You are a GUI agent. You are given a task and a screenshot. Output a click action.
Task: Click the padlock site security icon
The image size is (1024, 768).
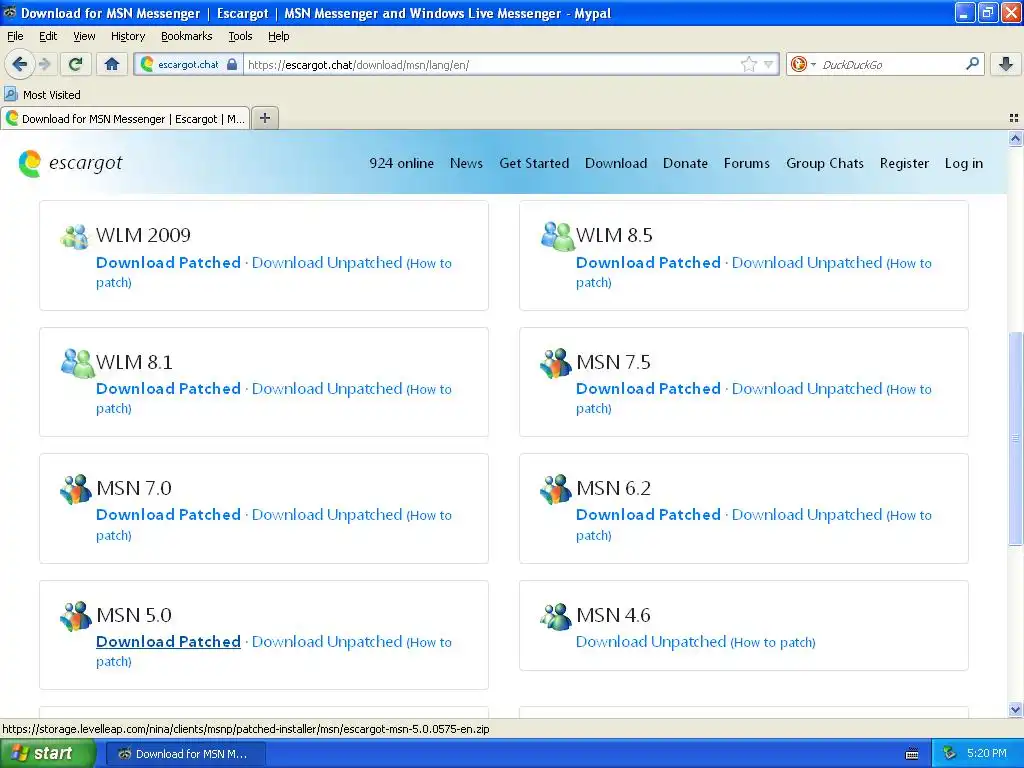[x=232, y=64]
